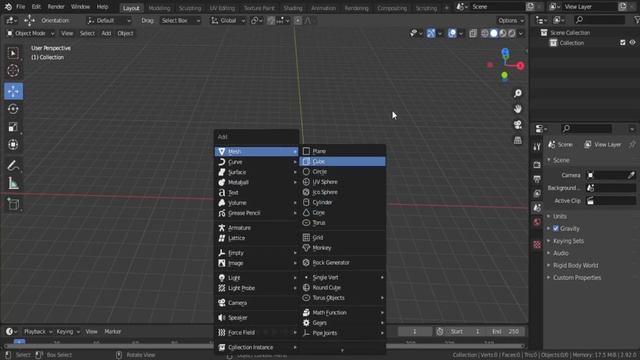Toggle snapping magnet in header

pos(271,20)
